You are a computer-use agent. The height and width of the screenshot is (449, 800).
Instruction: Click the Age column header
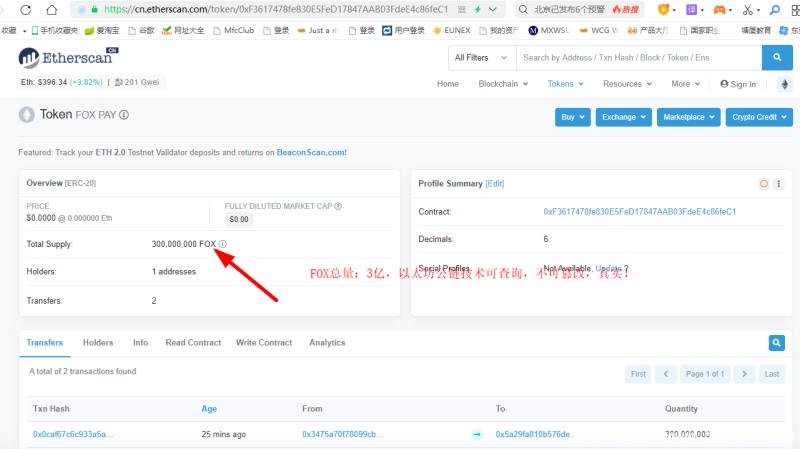209,409
